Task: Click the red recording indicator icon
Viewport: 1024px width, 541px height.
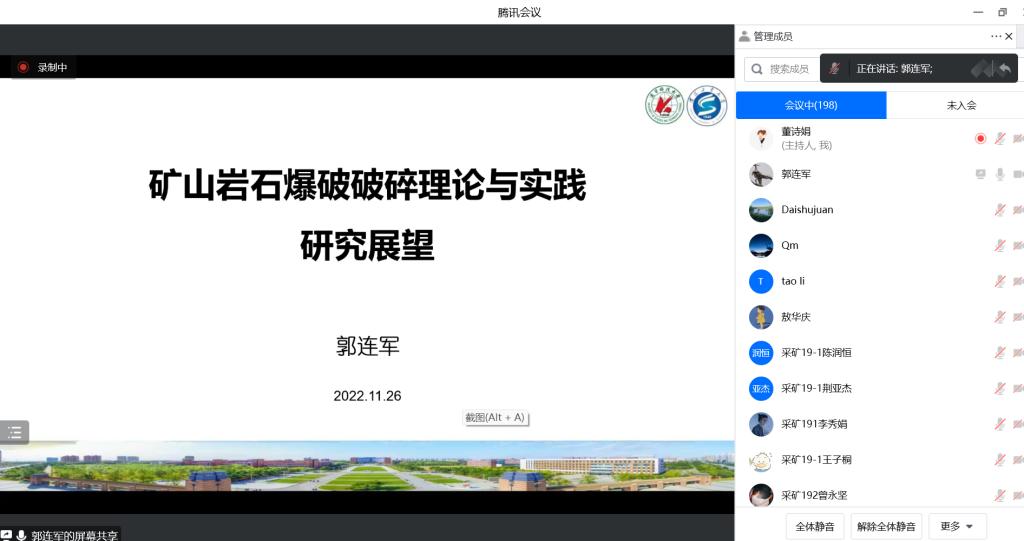Action: click(x=22, y=67)
